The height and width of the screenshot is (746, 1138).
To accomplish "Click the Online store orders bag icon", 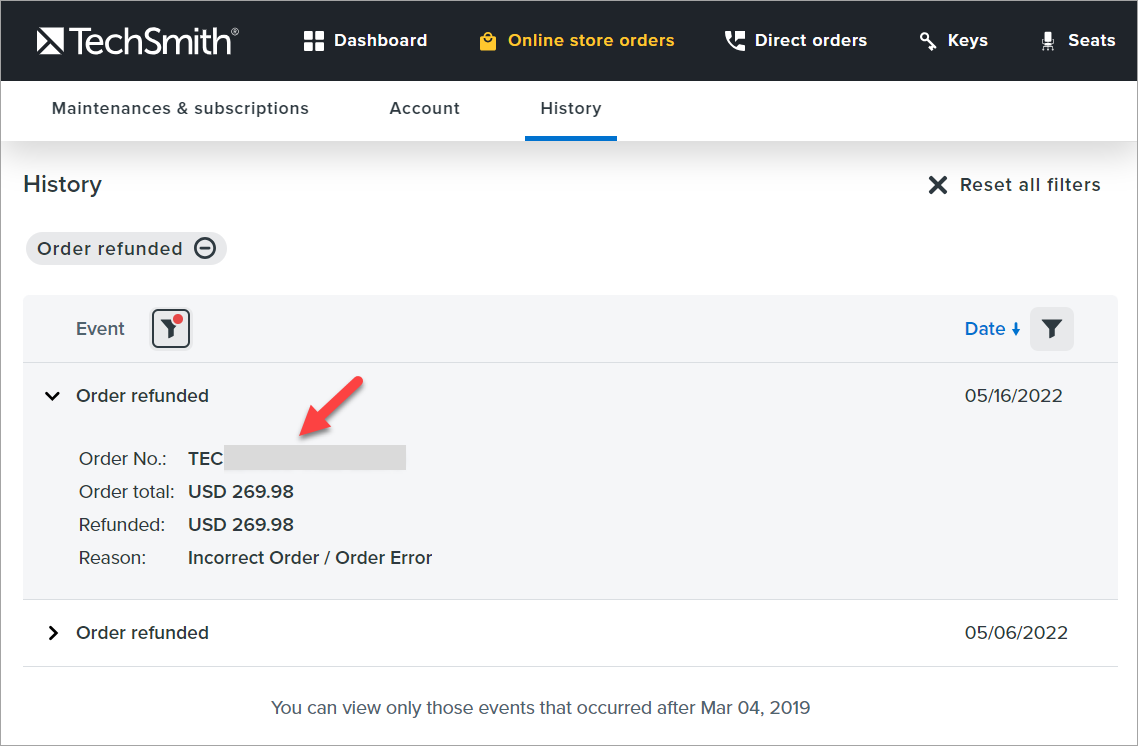I will point(488,41).
